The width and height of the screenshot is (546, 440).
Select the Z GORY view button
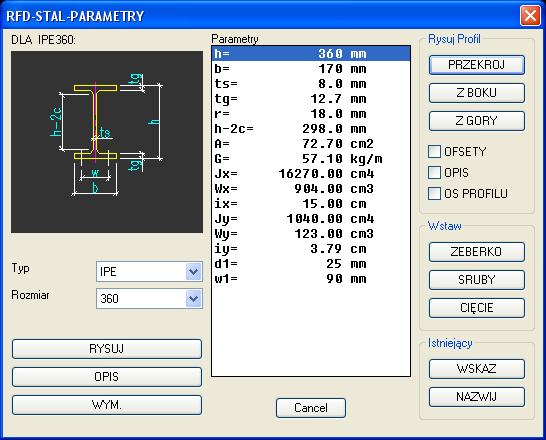coord(476,121)
